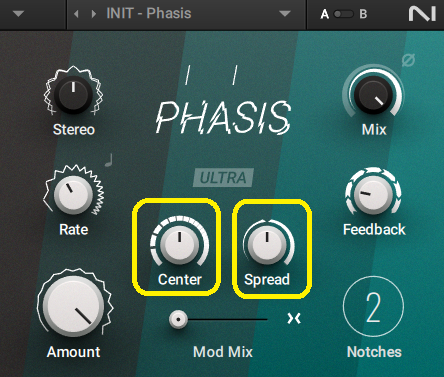Load the next preset arrow
This screenshot has height=377, width=444.
(x=94, y=14)
